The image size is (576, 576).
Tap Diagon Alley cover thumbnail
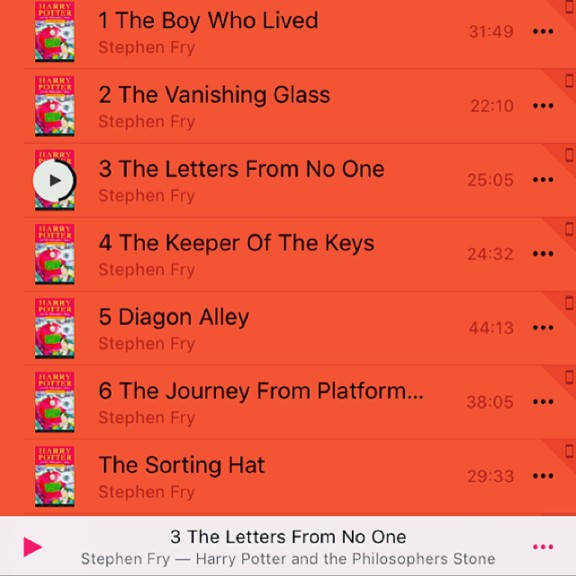click(x=55, y=328)
